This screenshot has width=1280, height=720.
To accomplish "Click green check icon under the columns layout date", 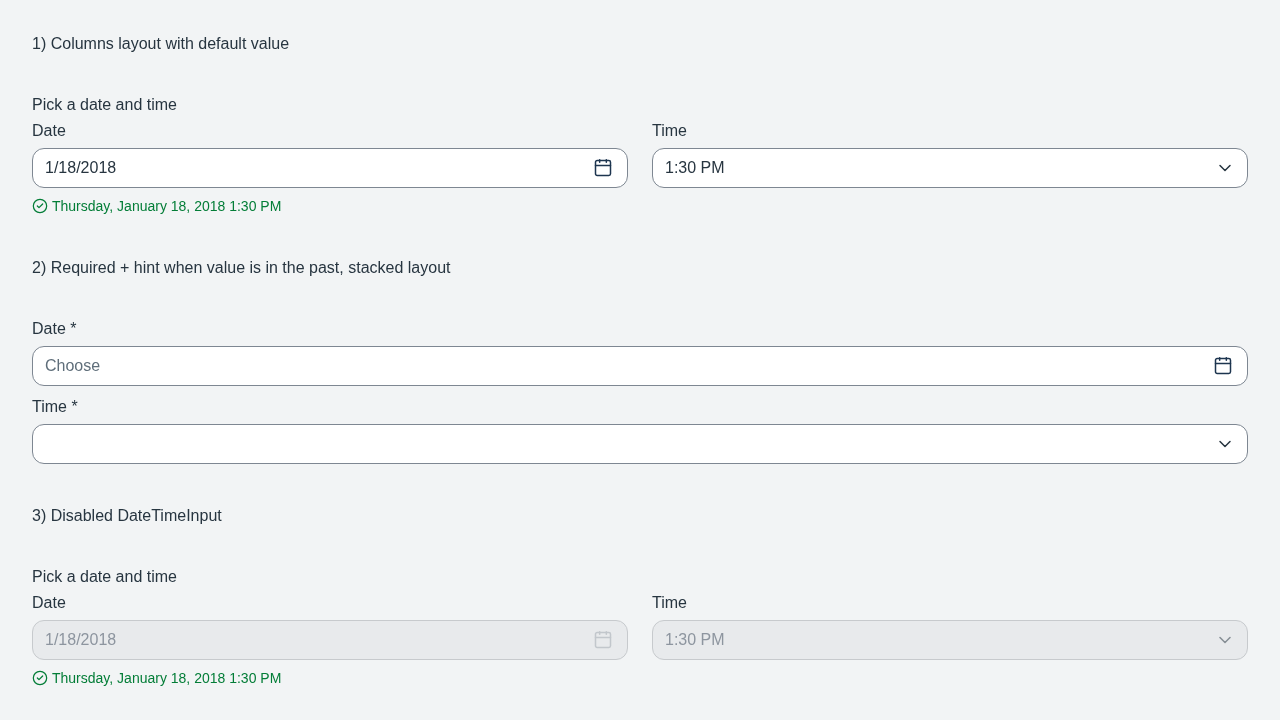I will click(x=40, y=206).
